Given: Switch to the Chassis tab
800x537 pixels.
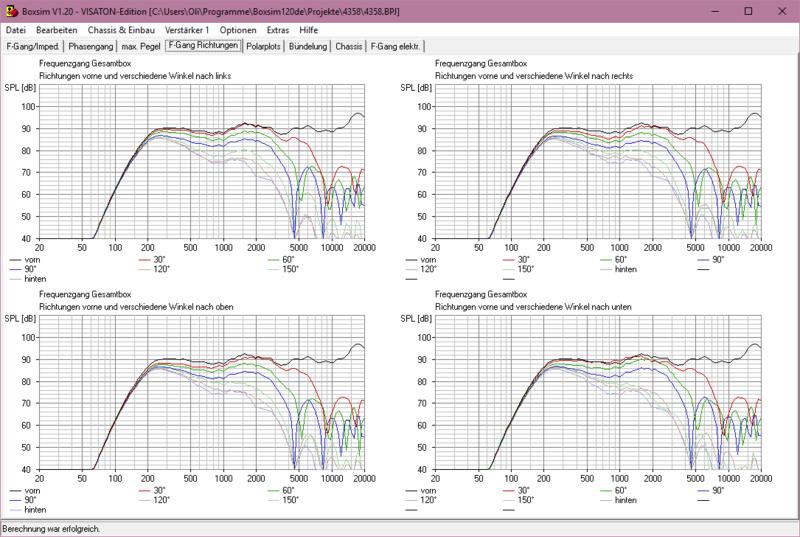Looking at the screenshot, I should (348, 46).
